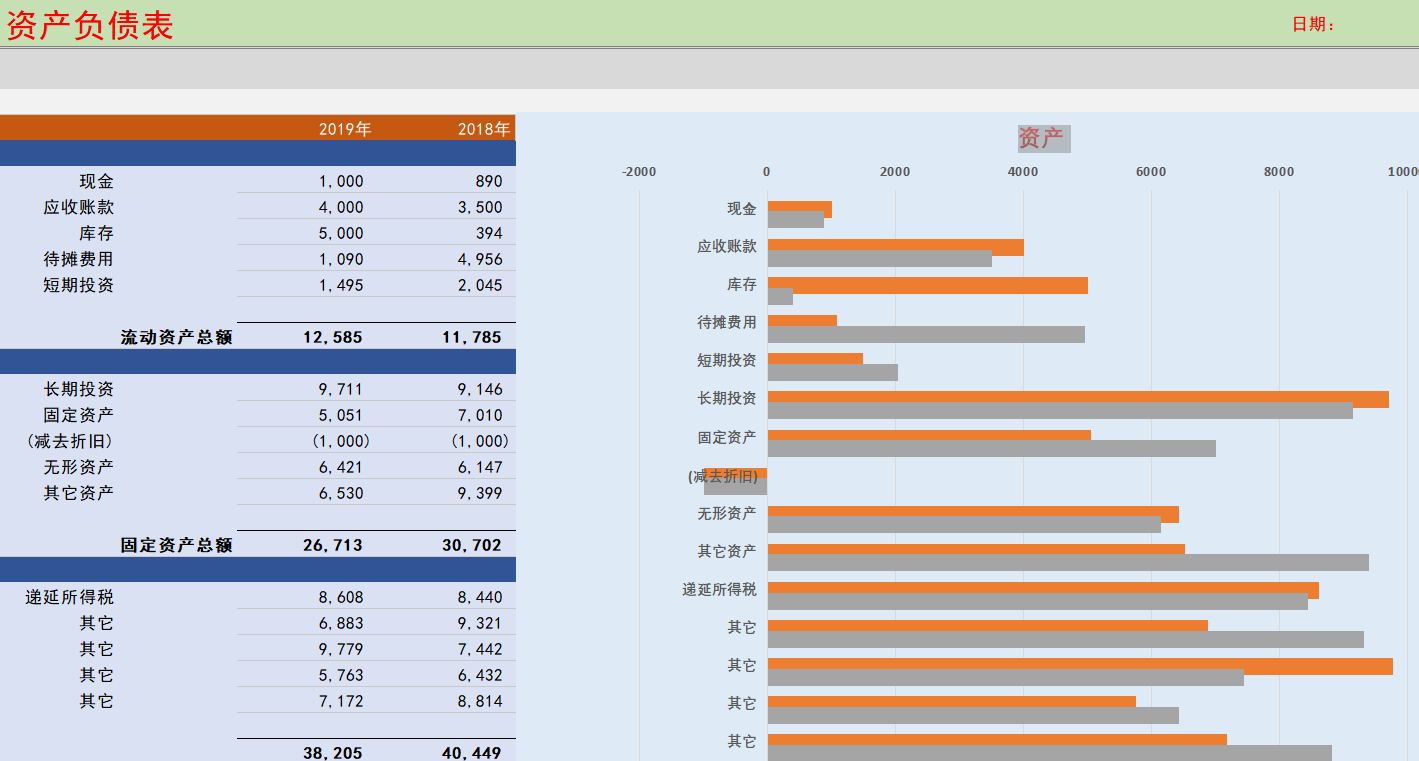1419x761 pixels.
Task: Select the cell containing 5,051
Action: (x=341, y=415)
